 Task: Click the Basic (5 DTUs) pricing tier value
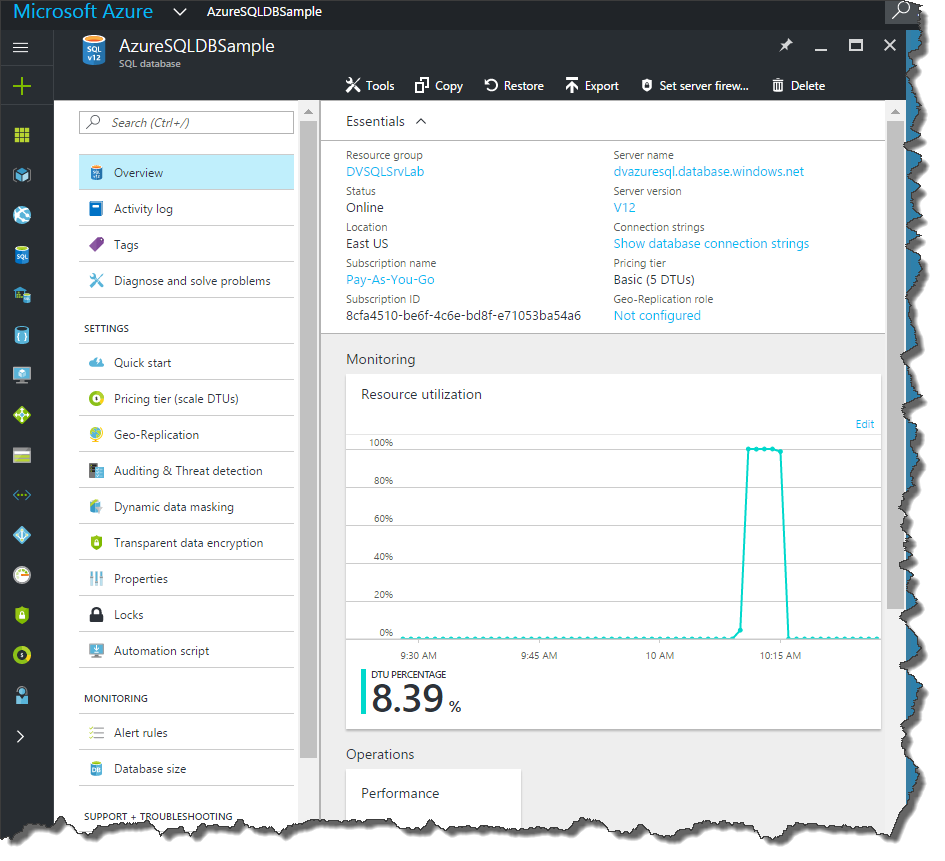coord(654,280)
